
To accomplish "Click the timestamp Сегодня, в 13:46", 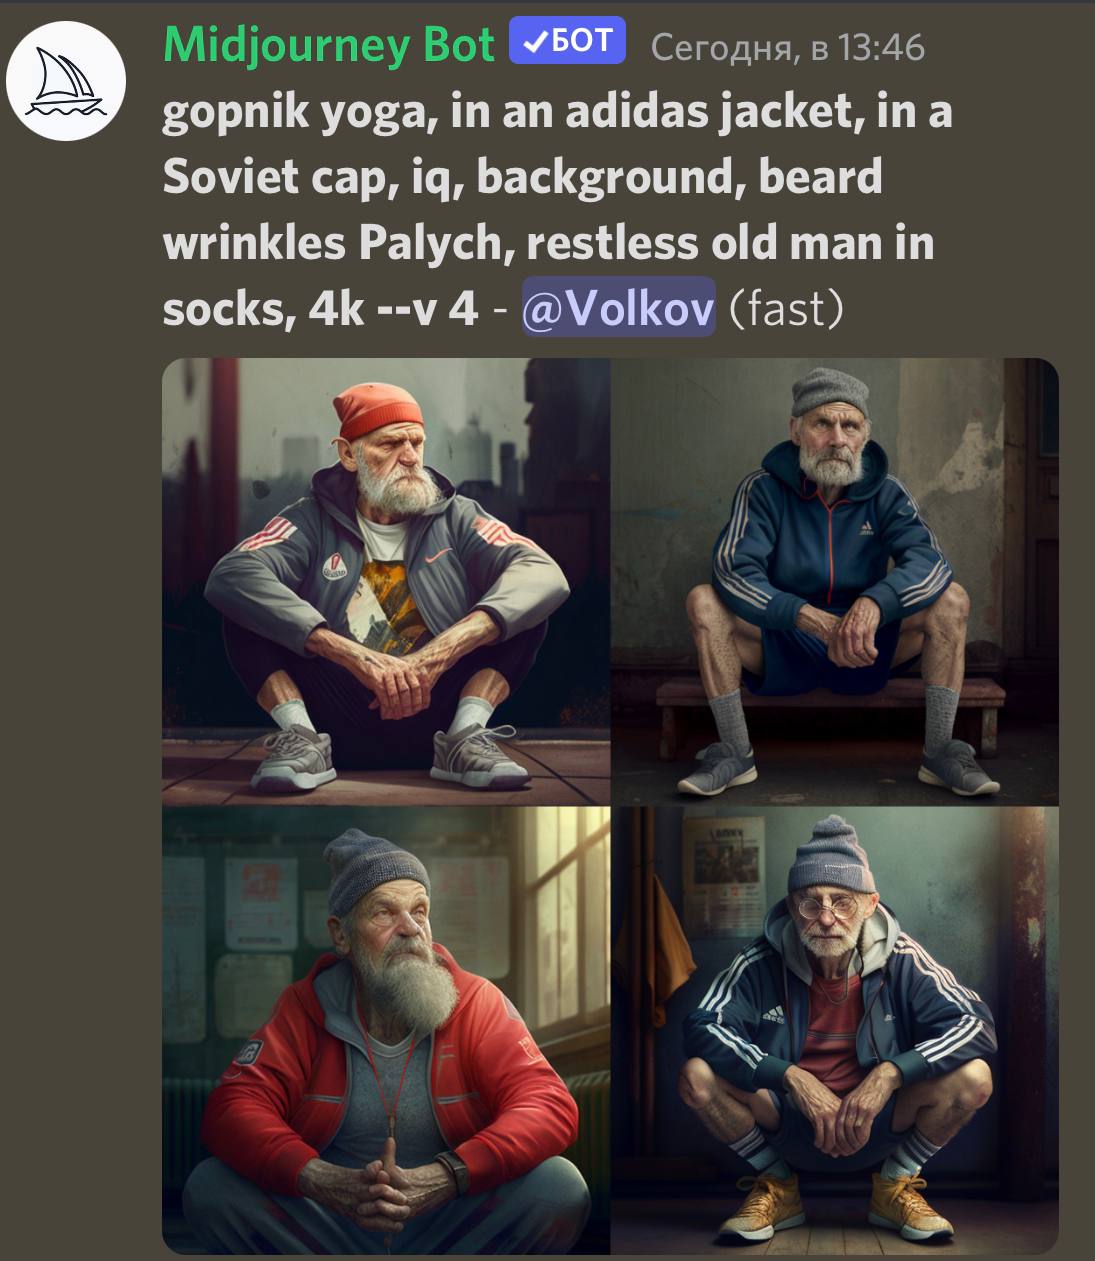I will 788,47.
